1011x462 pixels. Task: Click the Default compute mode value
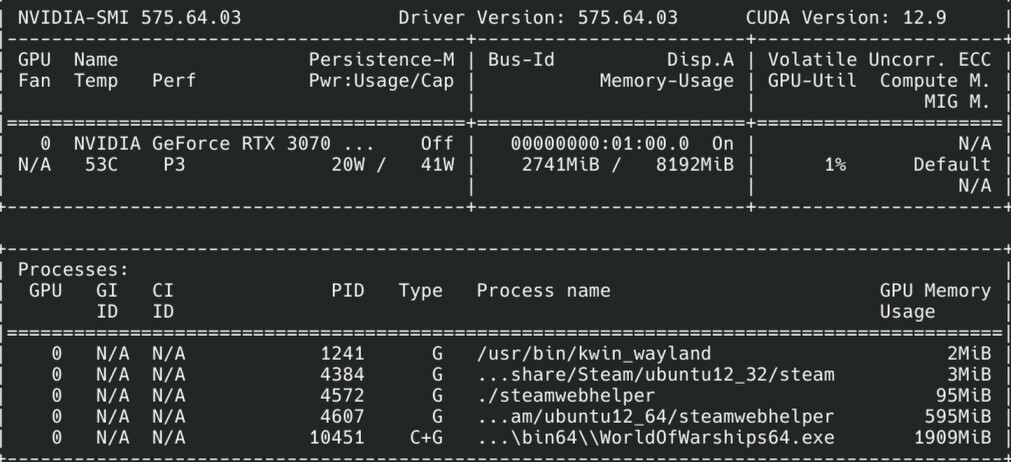[x=952, y=164]
